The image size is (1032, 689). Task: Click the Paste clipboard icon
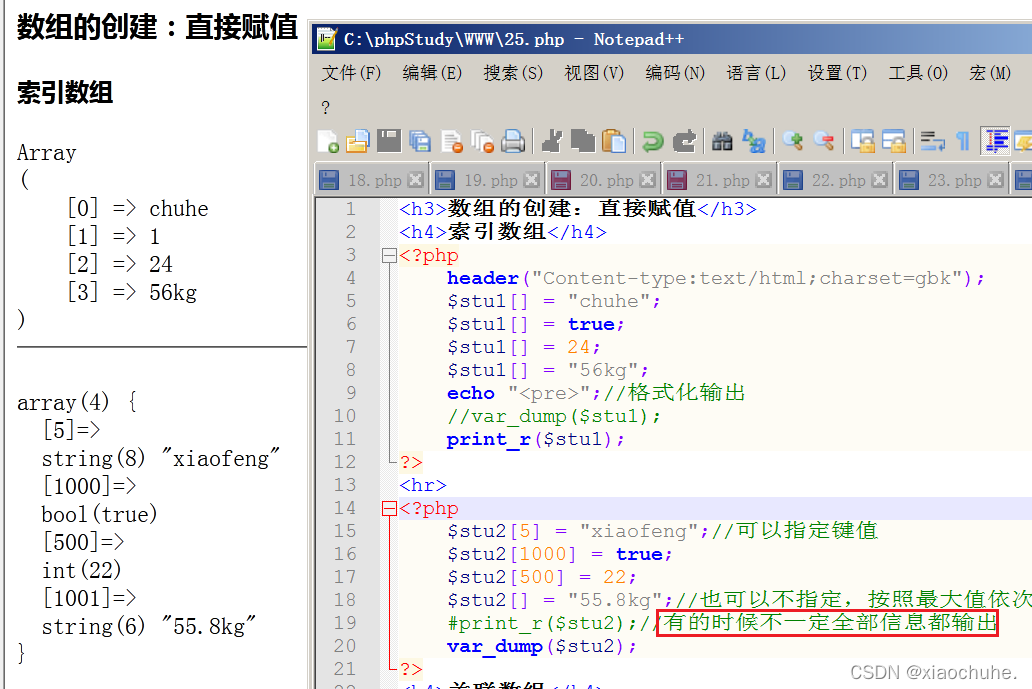point(613,141)
